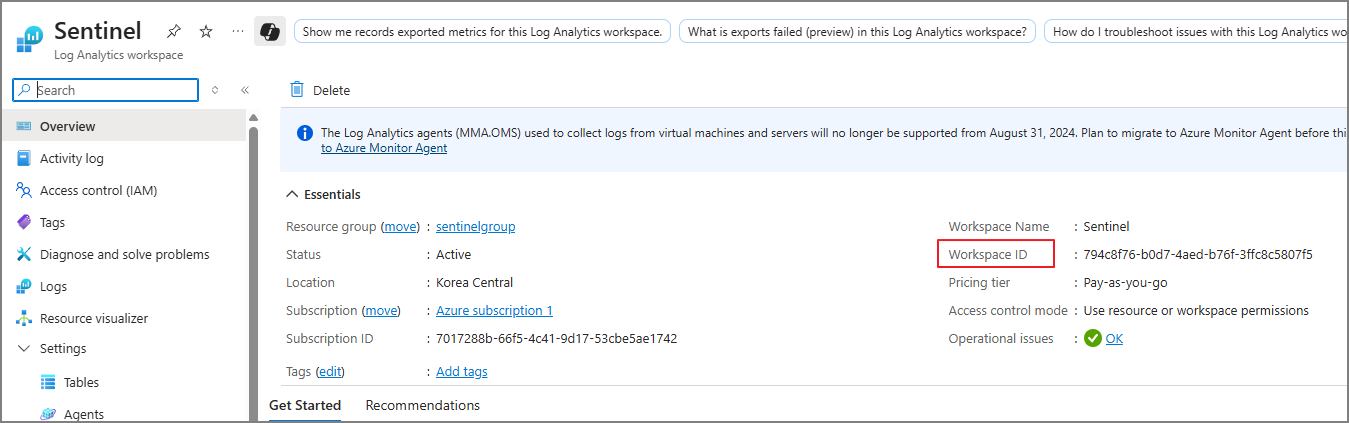Click the Tables icon under Settings
The image size is (1349, 423).
click(48, 382)
